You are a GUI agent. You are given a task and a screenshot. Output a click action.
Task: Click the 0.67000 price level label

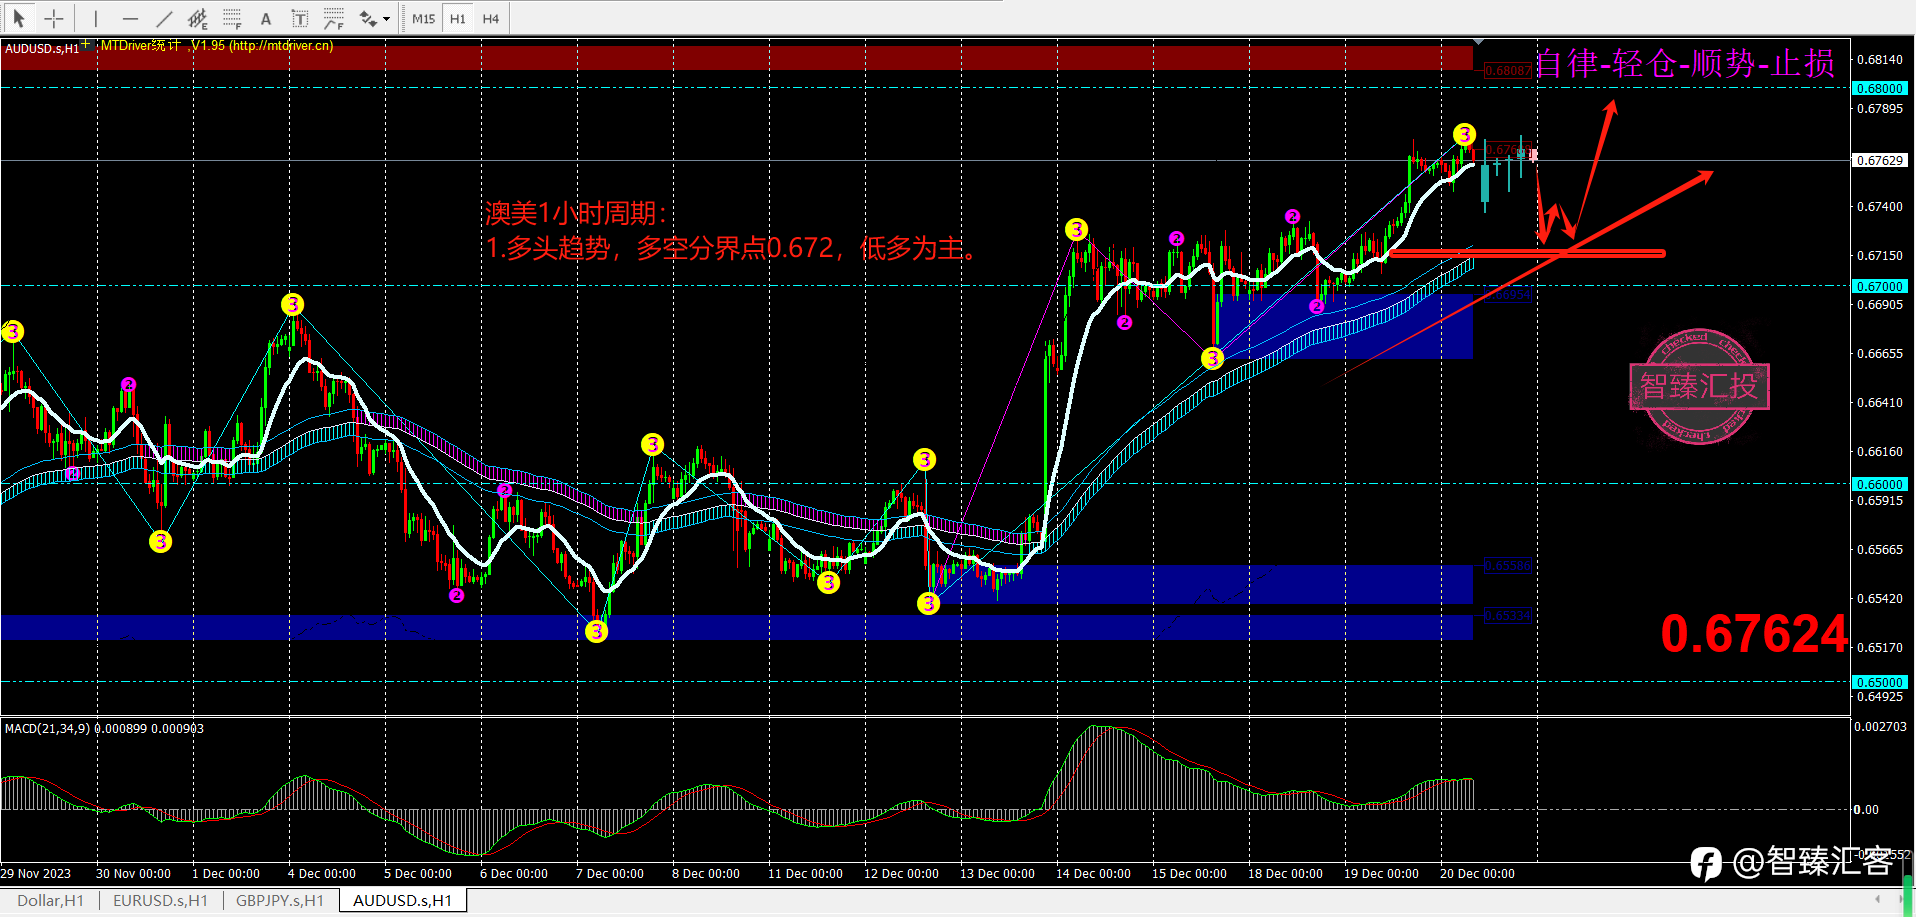click(x=1880, y=286)
